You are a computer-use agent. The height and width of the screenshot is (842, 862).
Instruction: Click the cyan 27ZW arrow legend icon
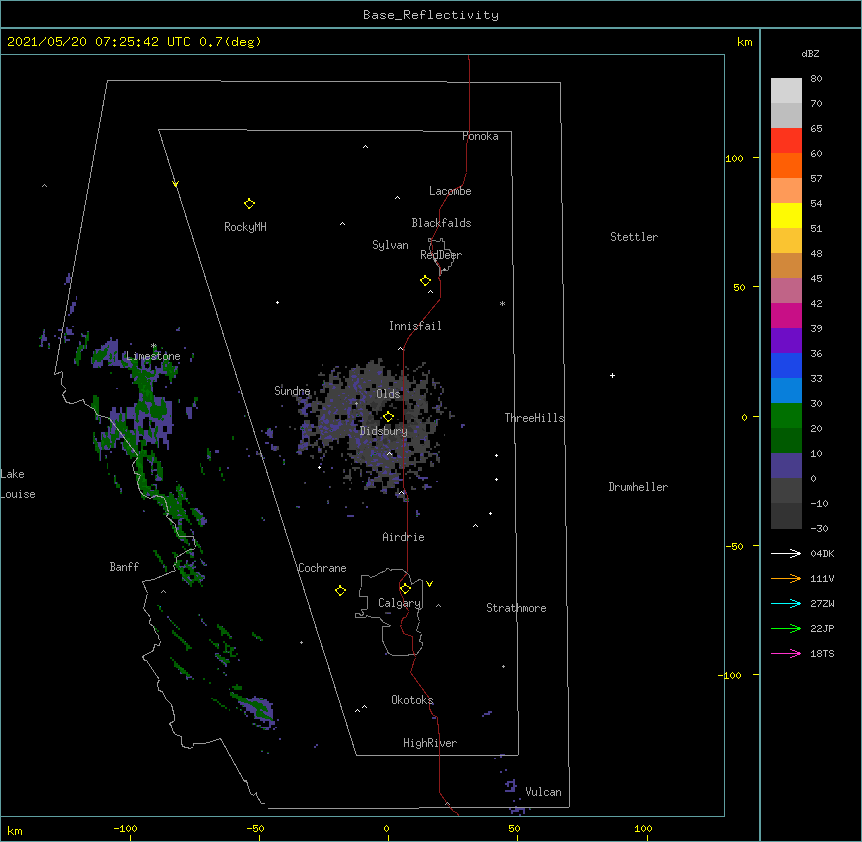tap(786, 603)
